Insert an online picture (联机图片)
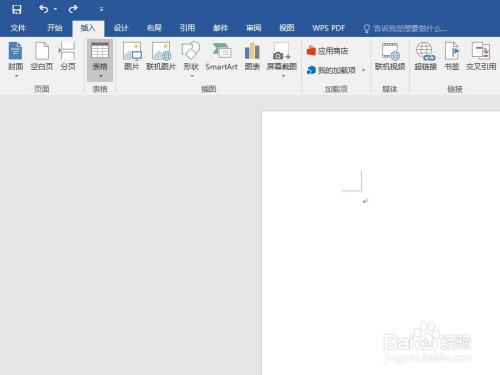 [161, 56]
